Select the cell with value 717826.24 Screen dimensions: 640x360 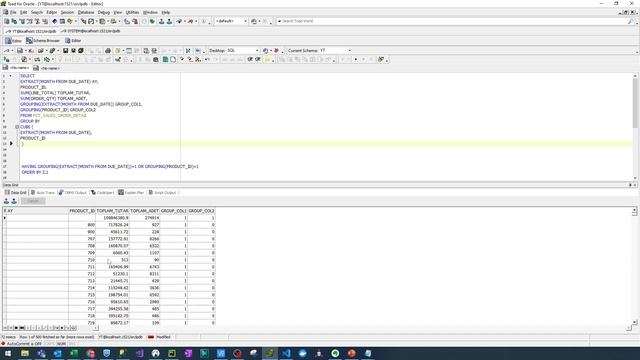pyautogui.click(x=112, y=225)
